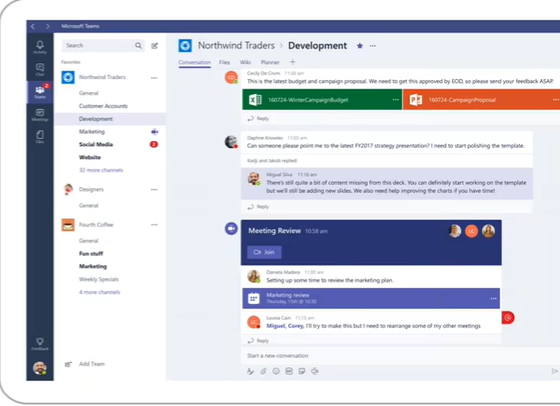Screen dimensions: 560x406
Task: Open the Website channel
Action: click(x=90, y=157)
